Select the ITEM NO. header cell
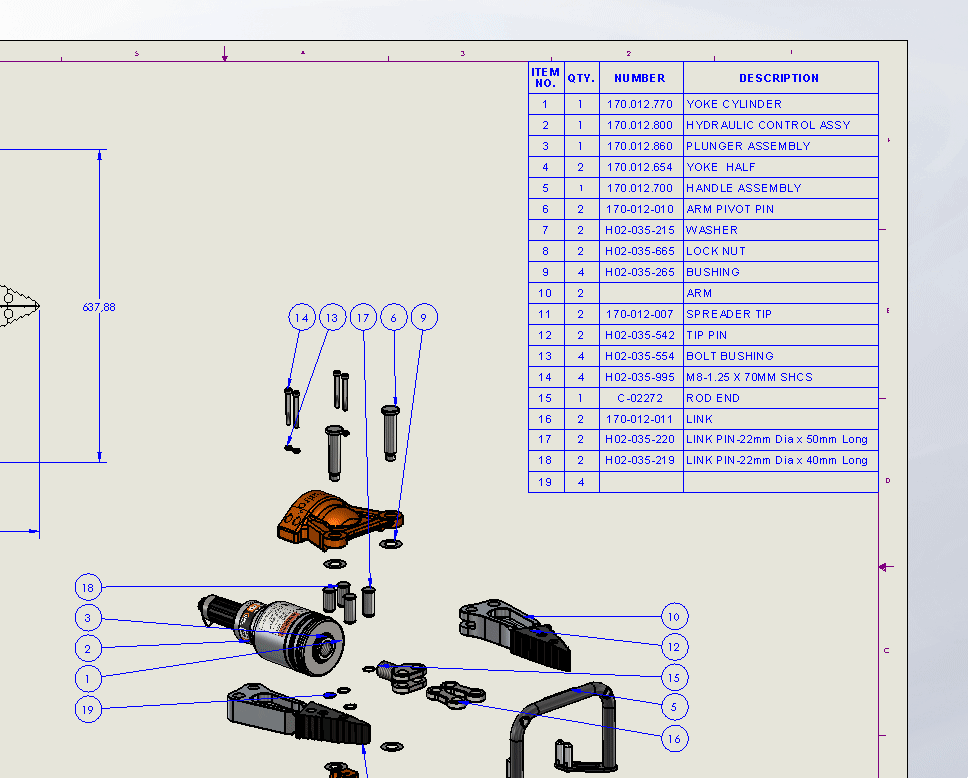The height and width of the screenshot is (778, 968). [545, 78]
